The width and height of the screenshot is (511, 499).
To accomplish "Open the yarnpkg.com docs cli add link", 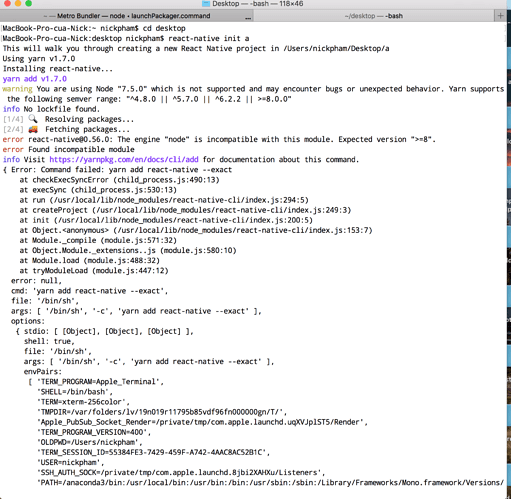I will pos(124,159).
